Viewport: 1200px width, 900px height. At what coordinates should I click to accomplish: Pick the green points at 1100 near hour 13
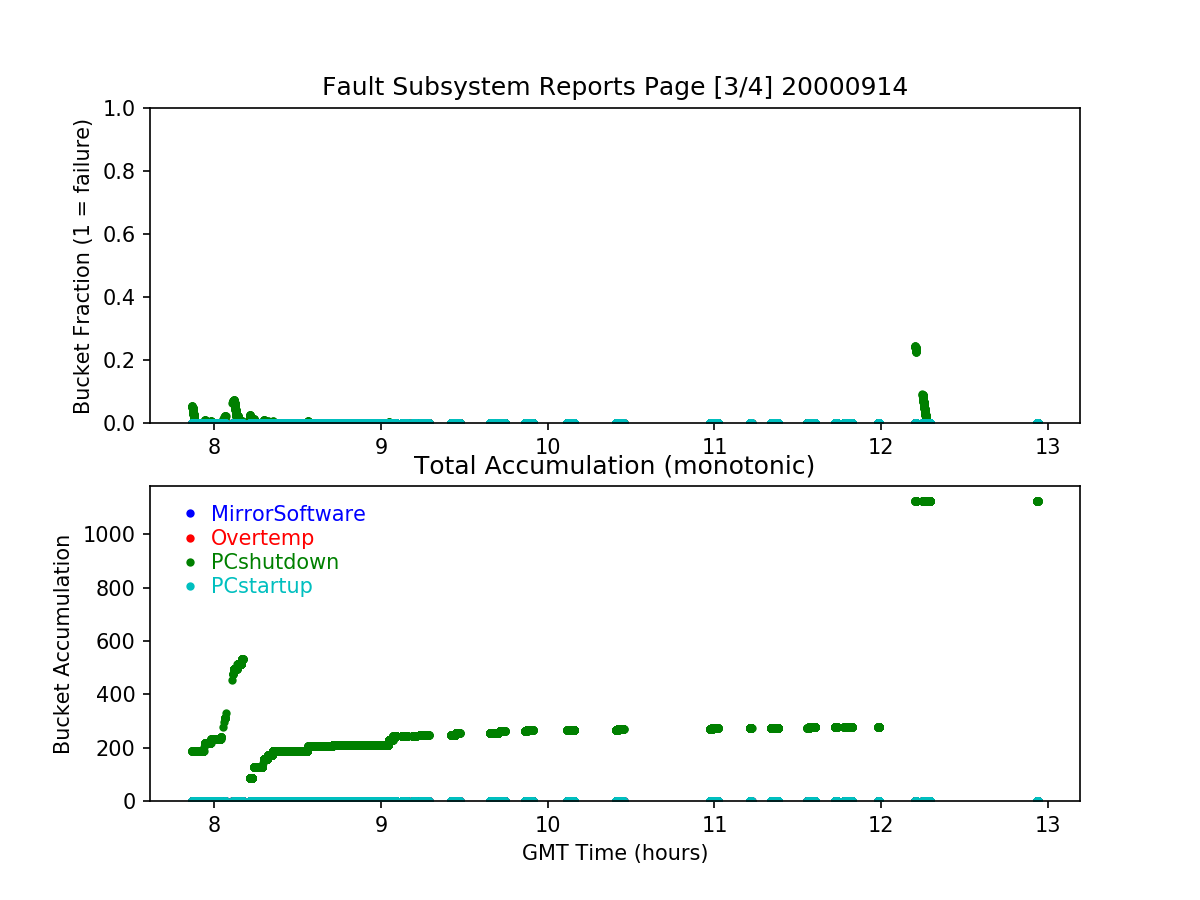point(1037,501)
